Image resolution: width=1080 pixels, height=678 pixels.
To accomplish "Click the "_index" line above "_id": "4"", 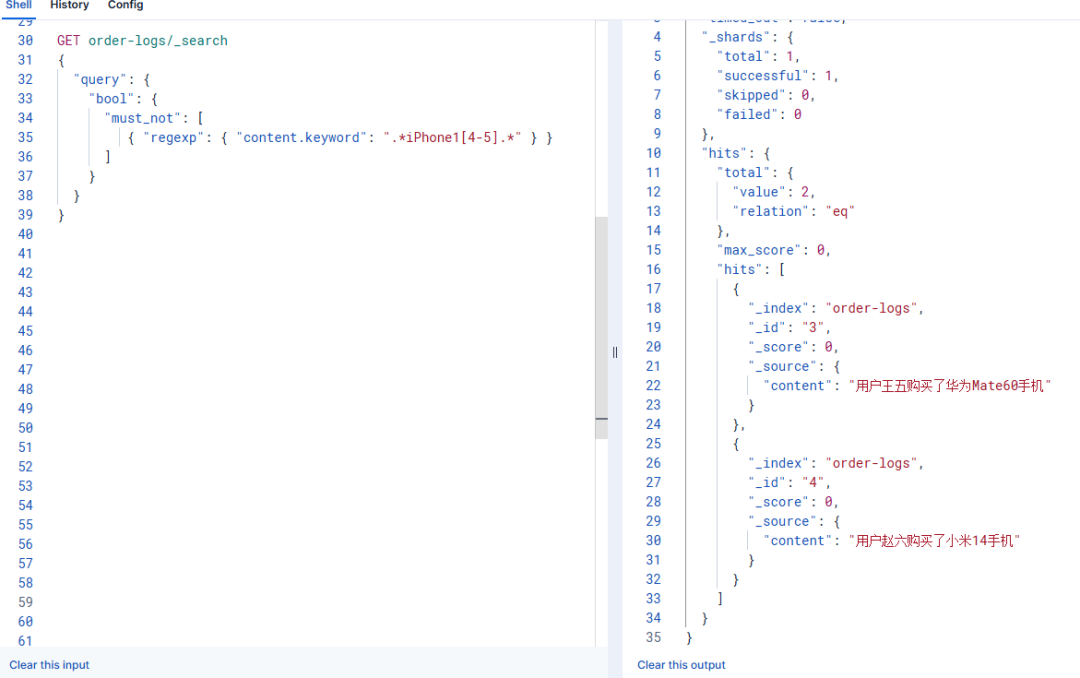I will coord(835,463).
